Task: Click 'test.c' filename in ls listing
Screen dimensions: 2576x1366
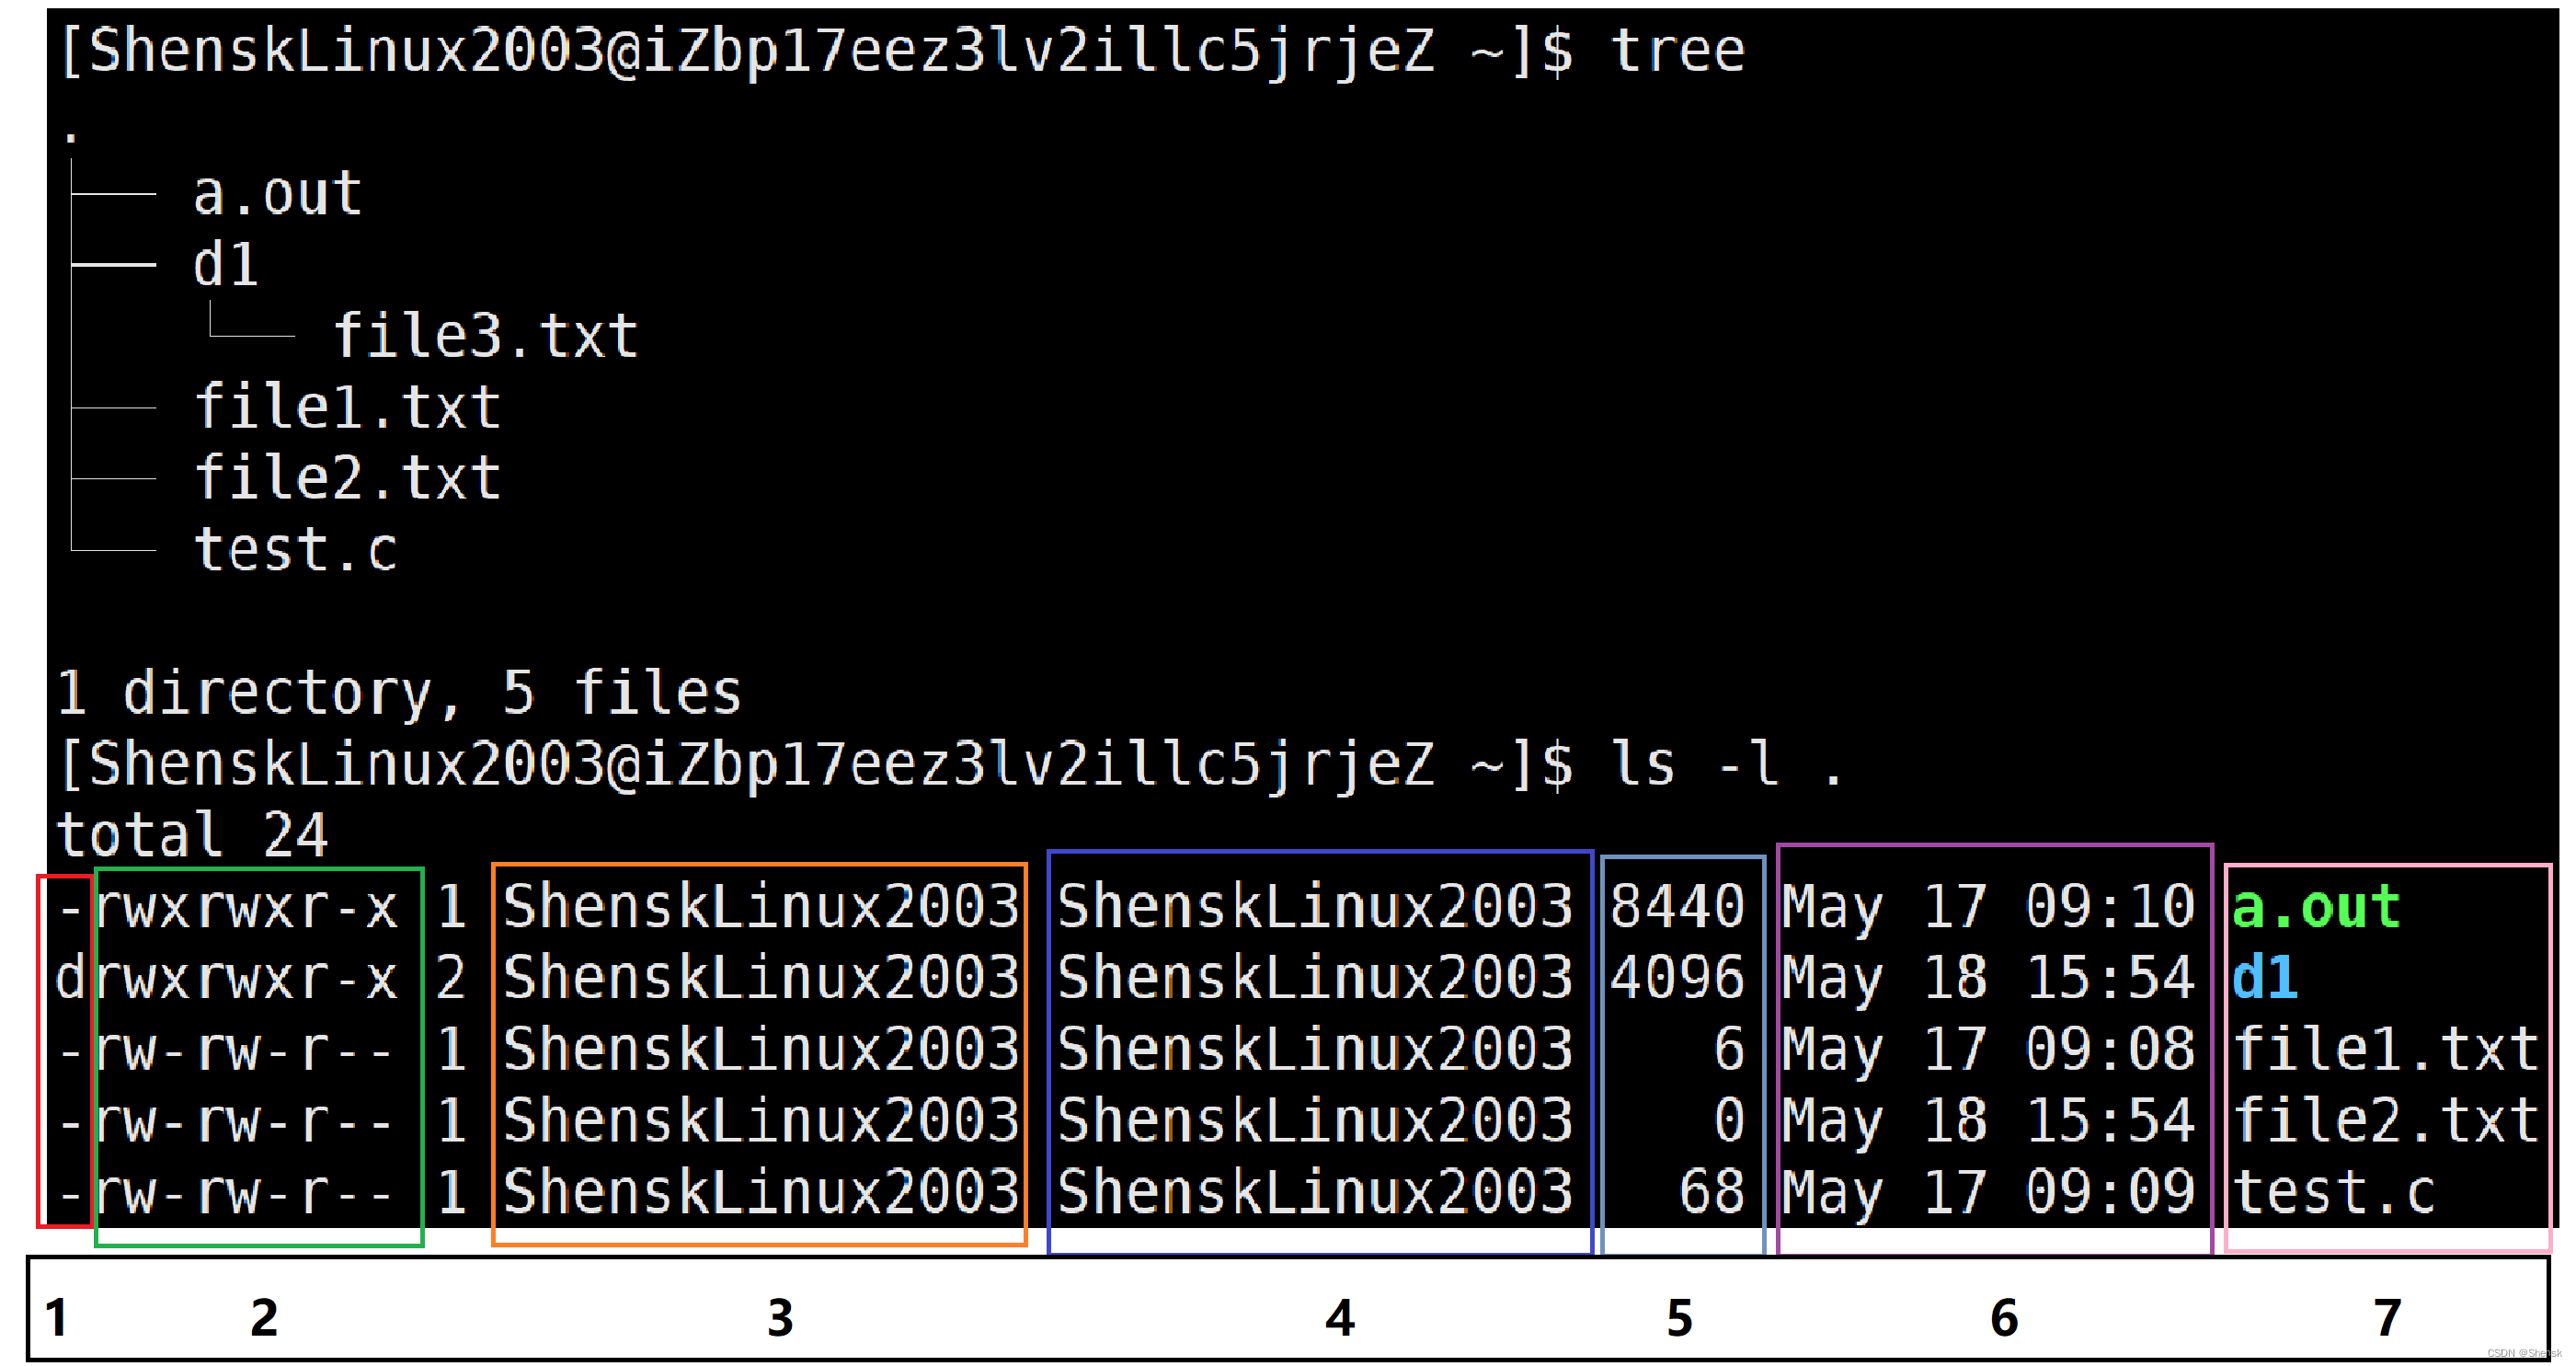Action: coord(2335,1193)
